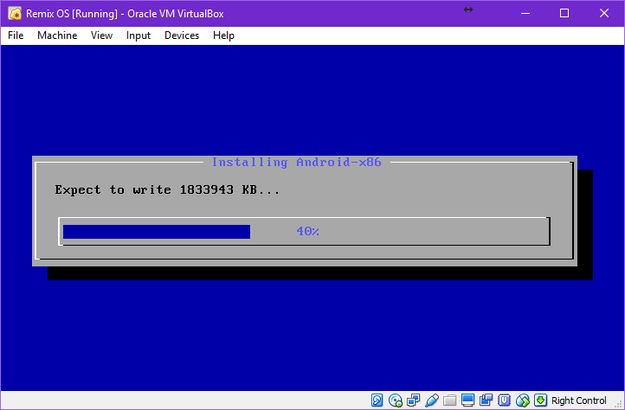625x410 pixels.
Task: Open the View menu
Action: click(101, 35)
